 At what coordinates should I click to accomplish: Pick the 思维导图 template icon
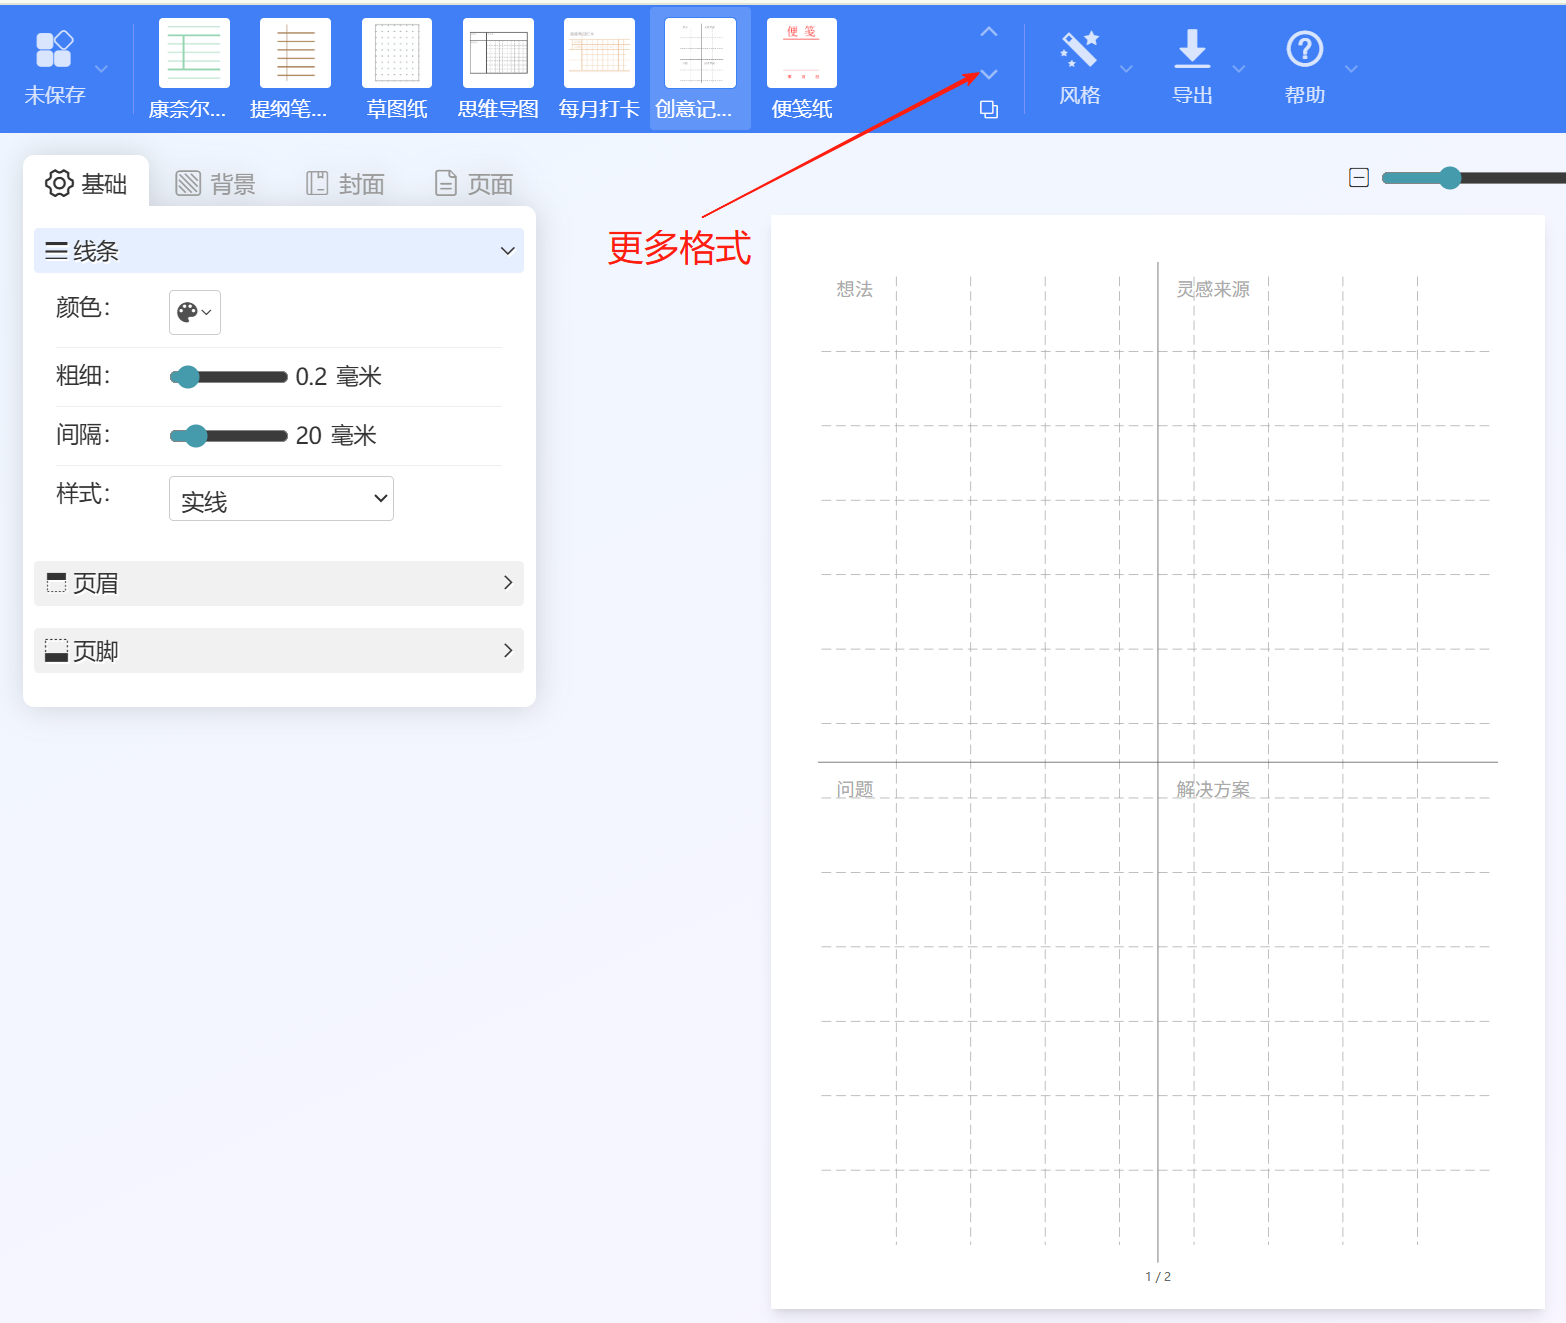pos(498,54)
